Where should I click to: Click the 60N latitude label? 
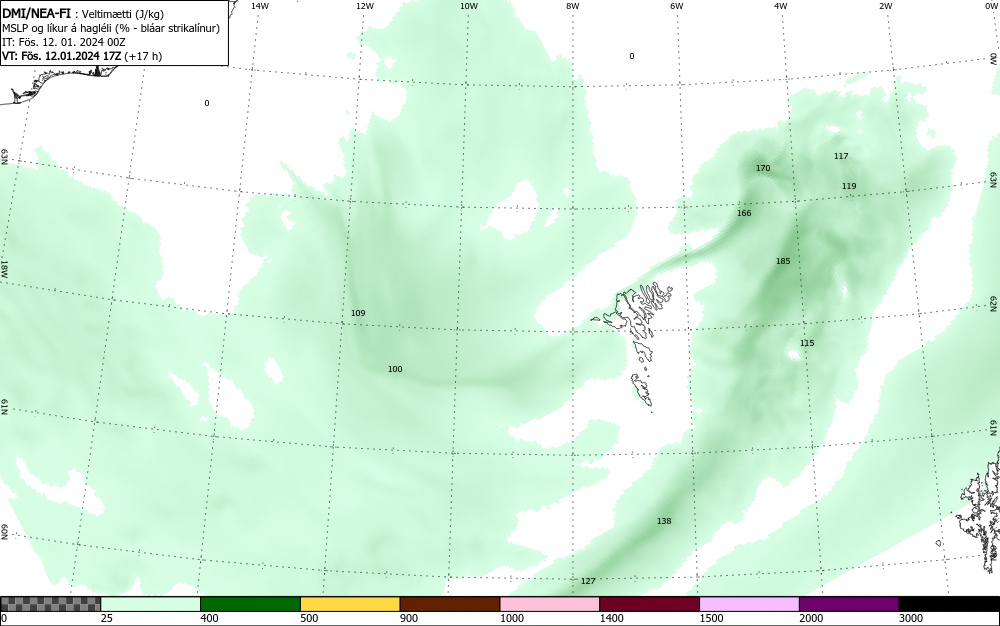pos(4,532)
